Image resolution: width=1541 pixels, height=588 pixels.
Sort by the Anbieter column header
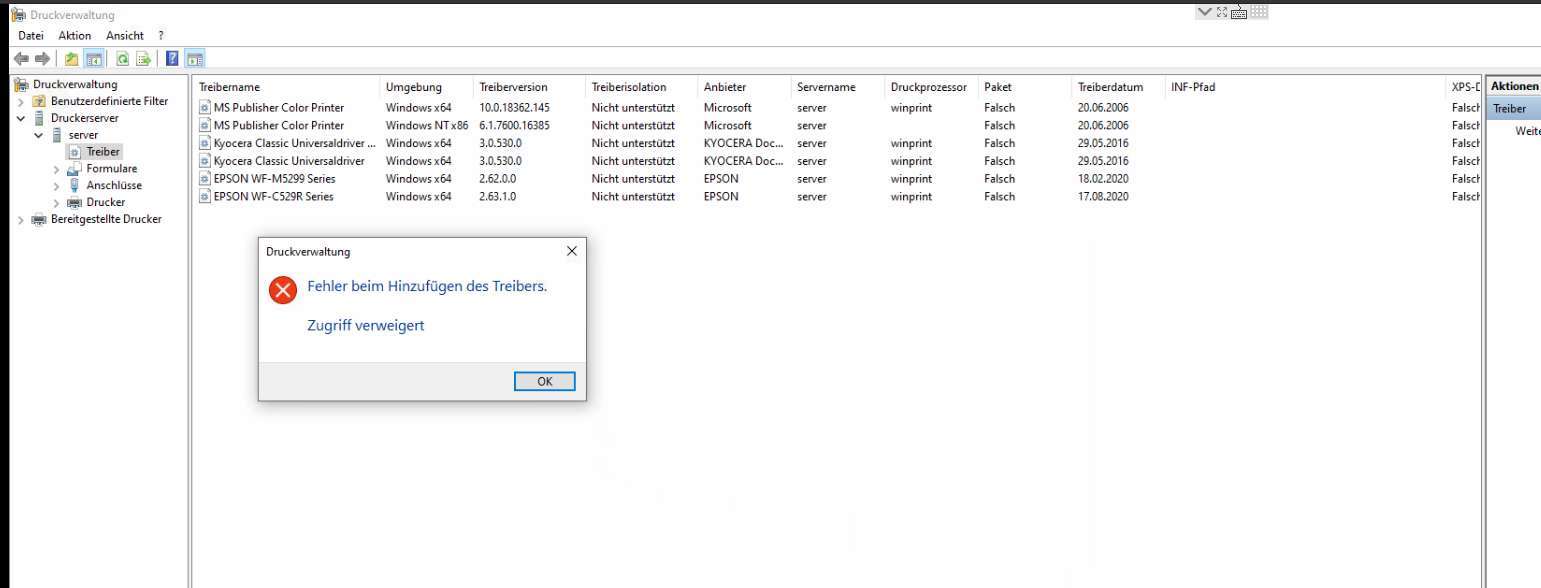pyautogui.click(x=745, y=87)
